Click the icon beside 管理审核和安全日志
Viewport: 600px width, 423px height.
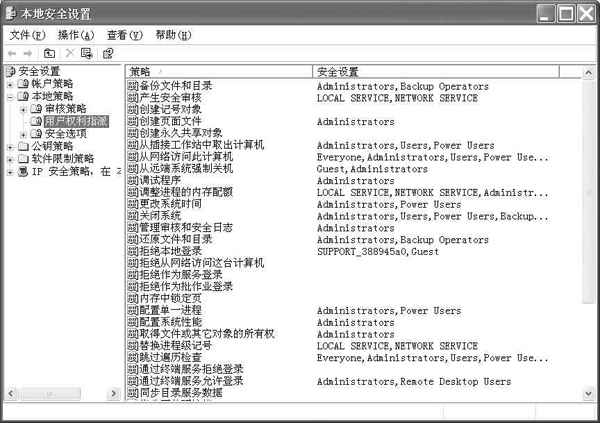(133, 228)
